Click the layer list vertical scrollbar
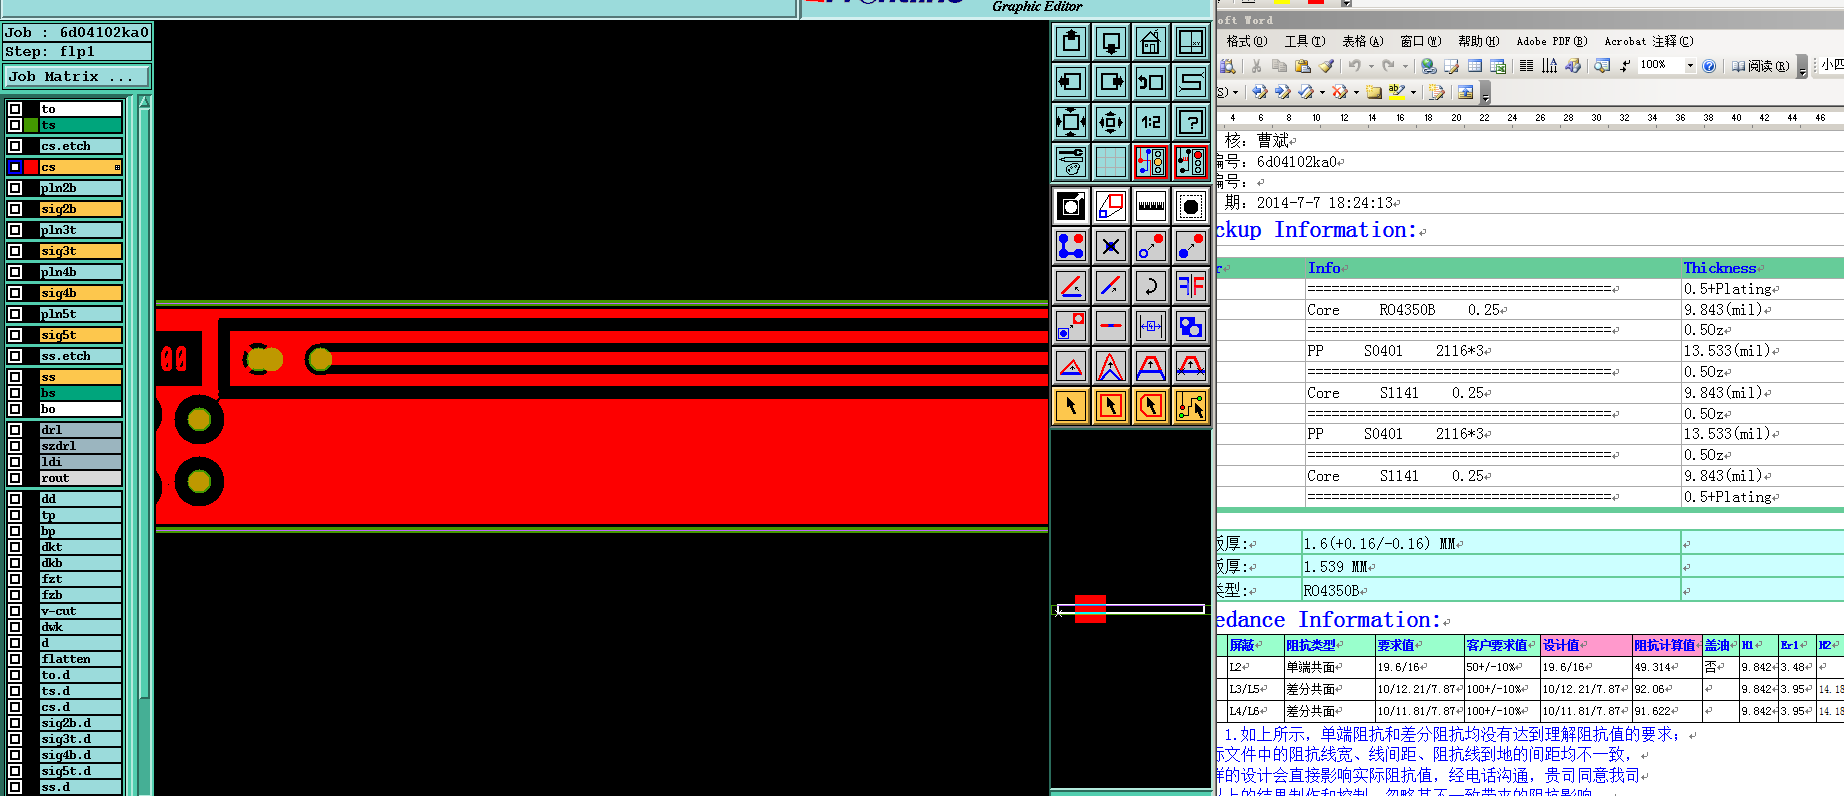This screenshot has height=796, width=1844. pos(144,445)
